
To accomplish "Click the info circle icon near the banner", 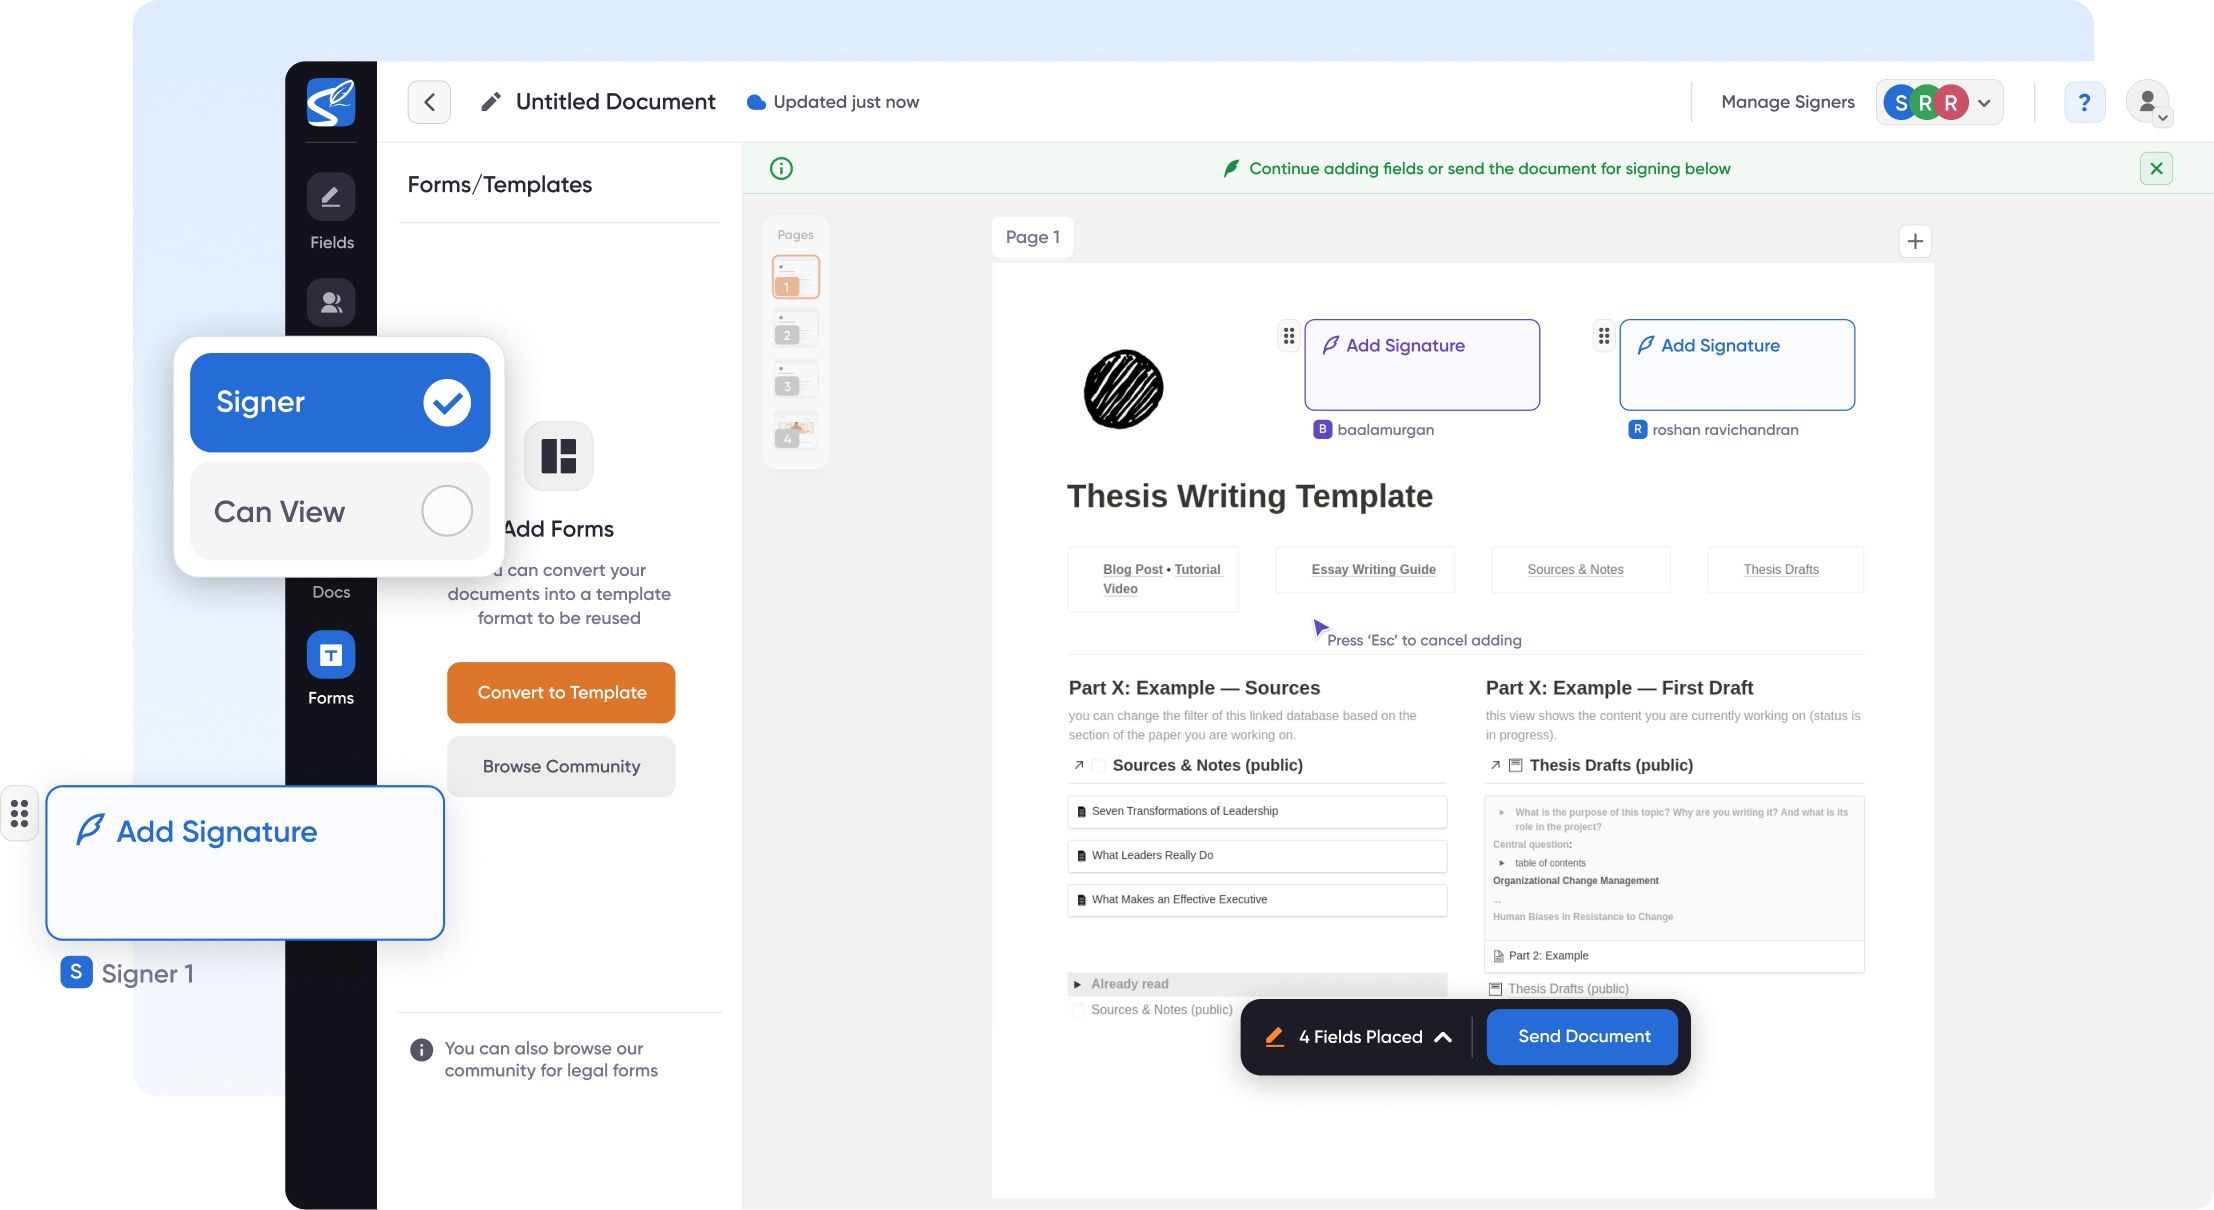I will point(780,168).
